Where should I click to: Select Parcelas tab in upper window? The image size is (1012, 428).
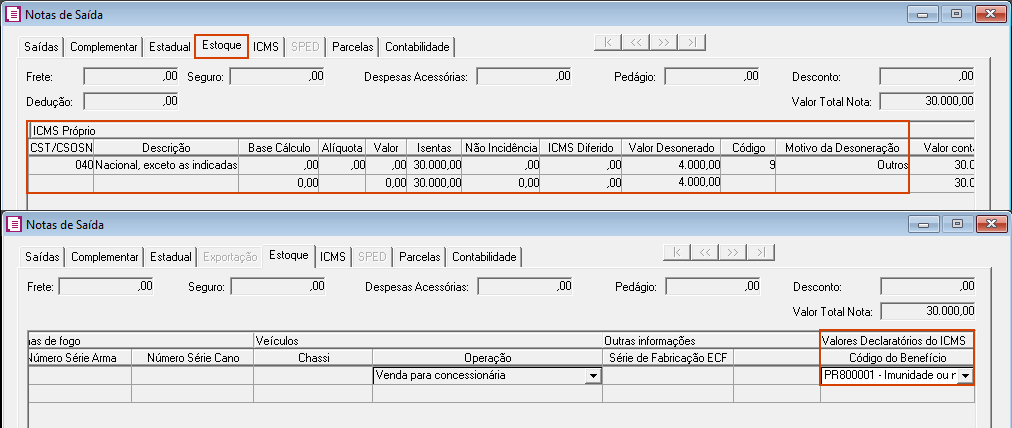(352, 47)
